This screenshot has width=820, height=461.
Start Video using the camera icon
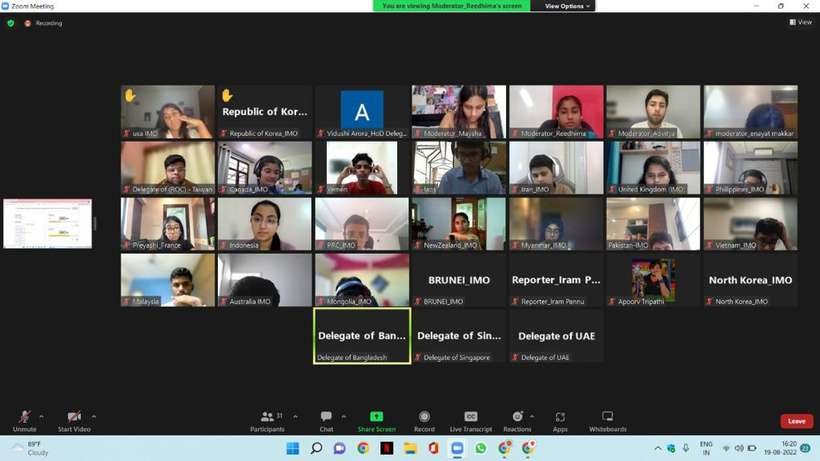click(x=73, y=416)
